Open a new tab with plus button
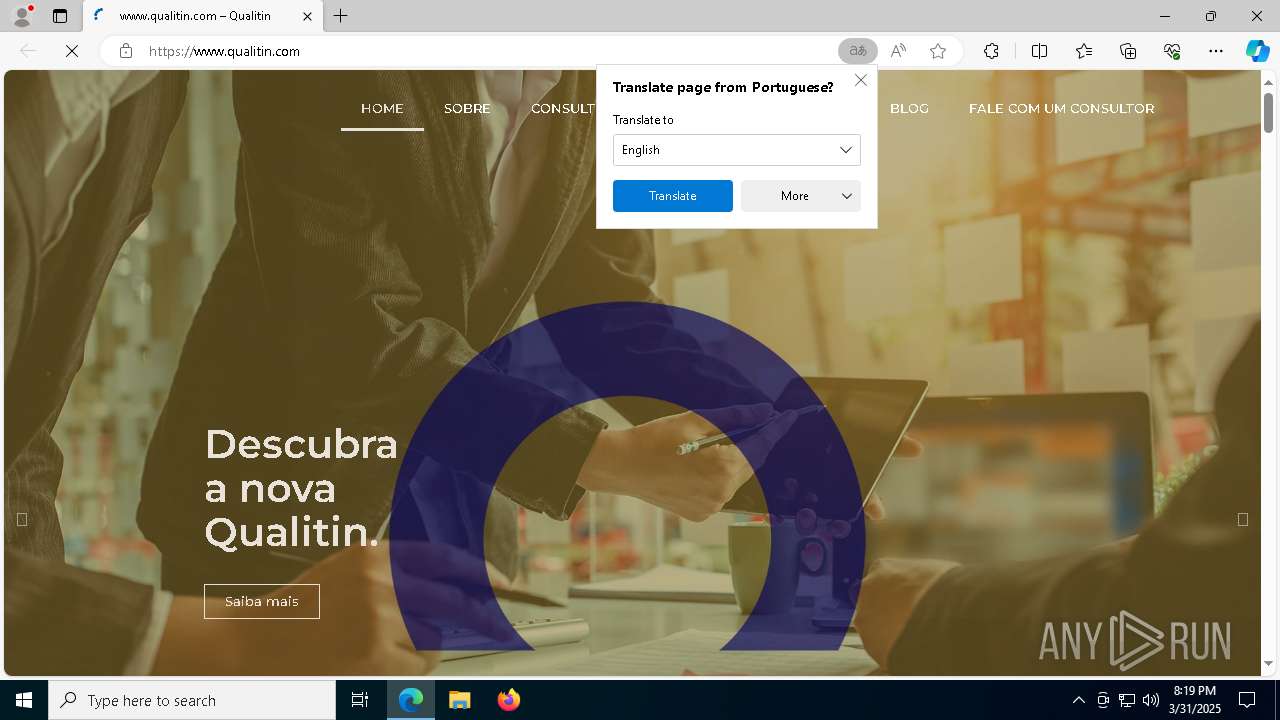Image resolution: width=1280 pixels, height=720 pixels. tap(341, 16)
